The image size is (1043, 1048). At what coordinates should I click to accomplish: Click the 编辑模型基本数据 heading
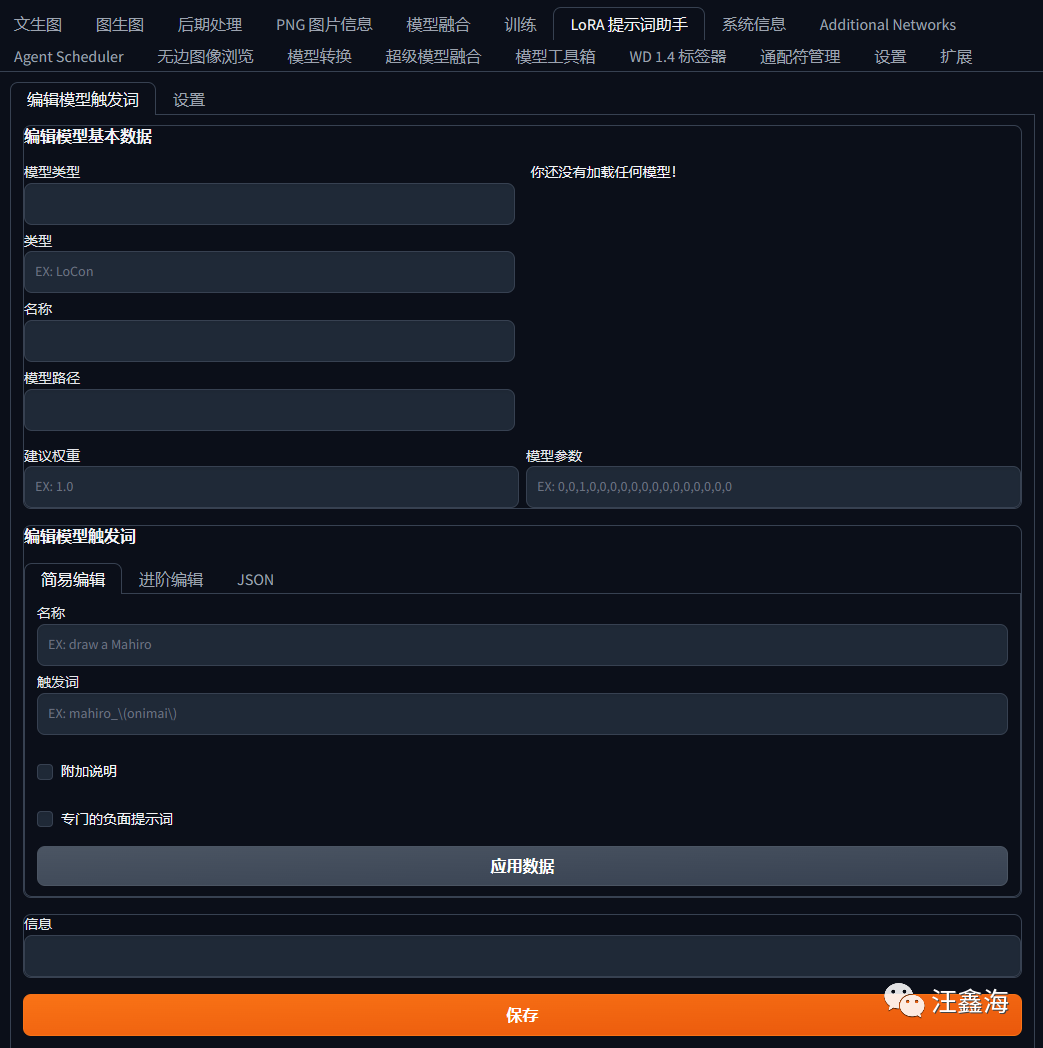coord(88,136)
